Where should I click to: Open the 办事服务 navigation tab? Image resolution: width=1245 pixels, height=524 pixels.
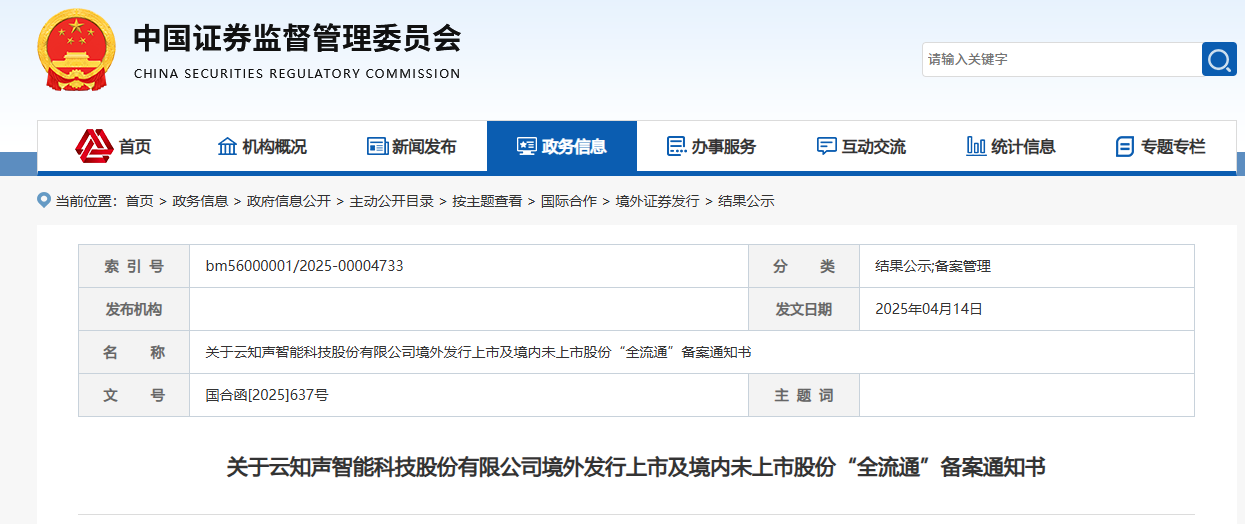[x=712, y=147]
